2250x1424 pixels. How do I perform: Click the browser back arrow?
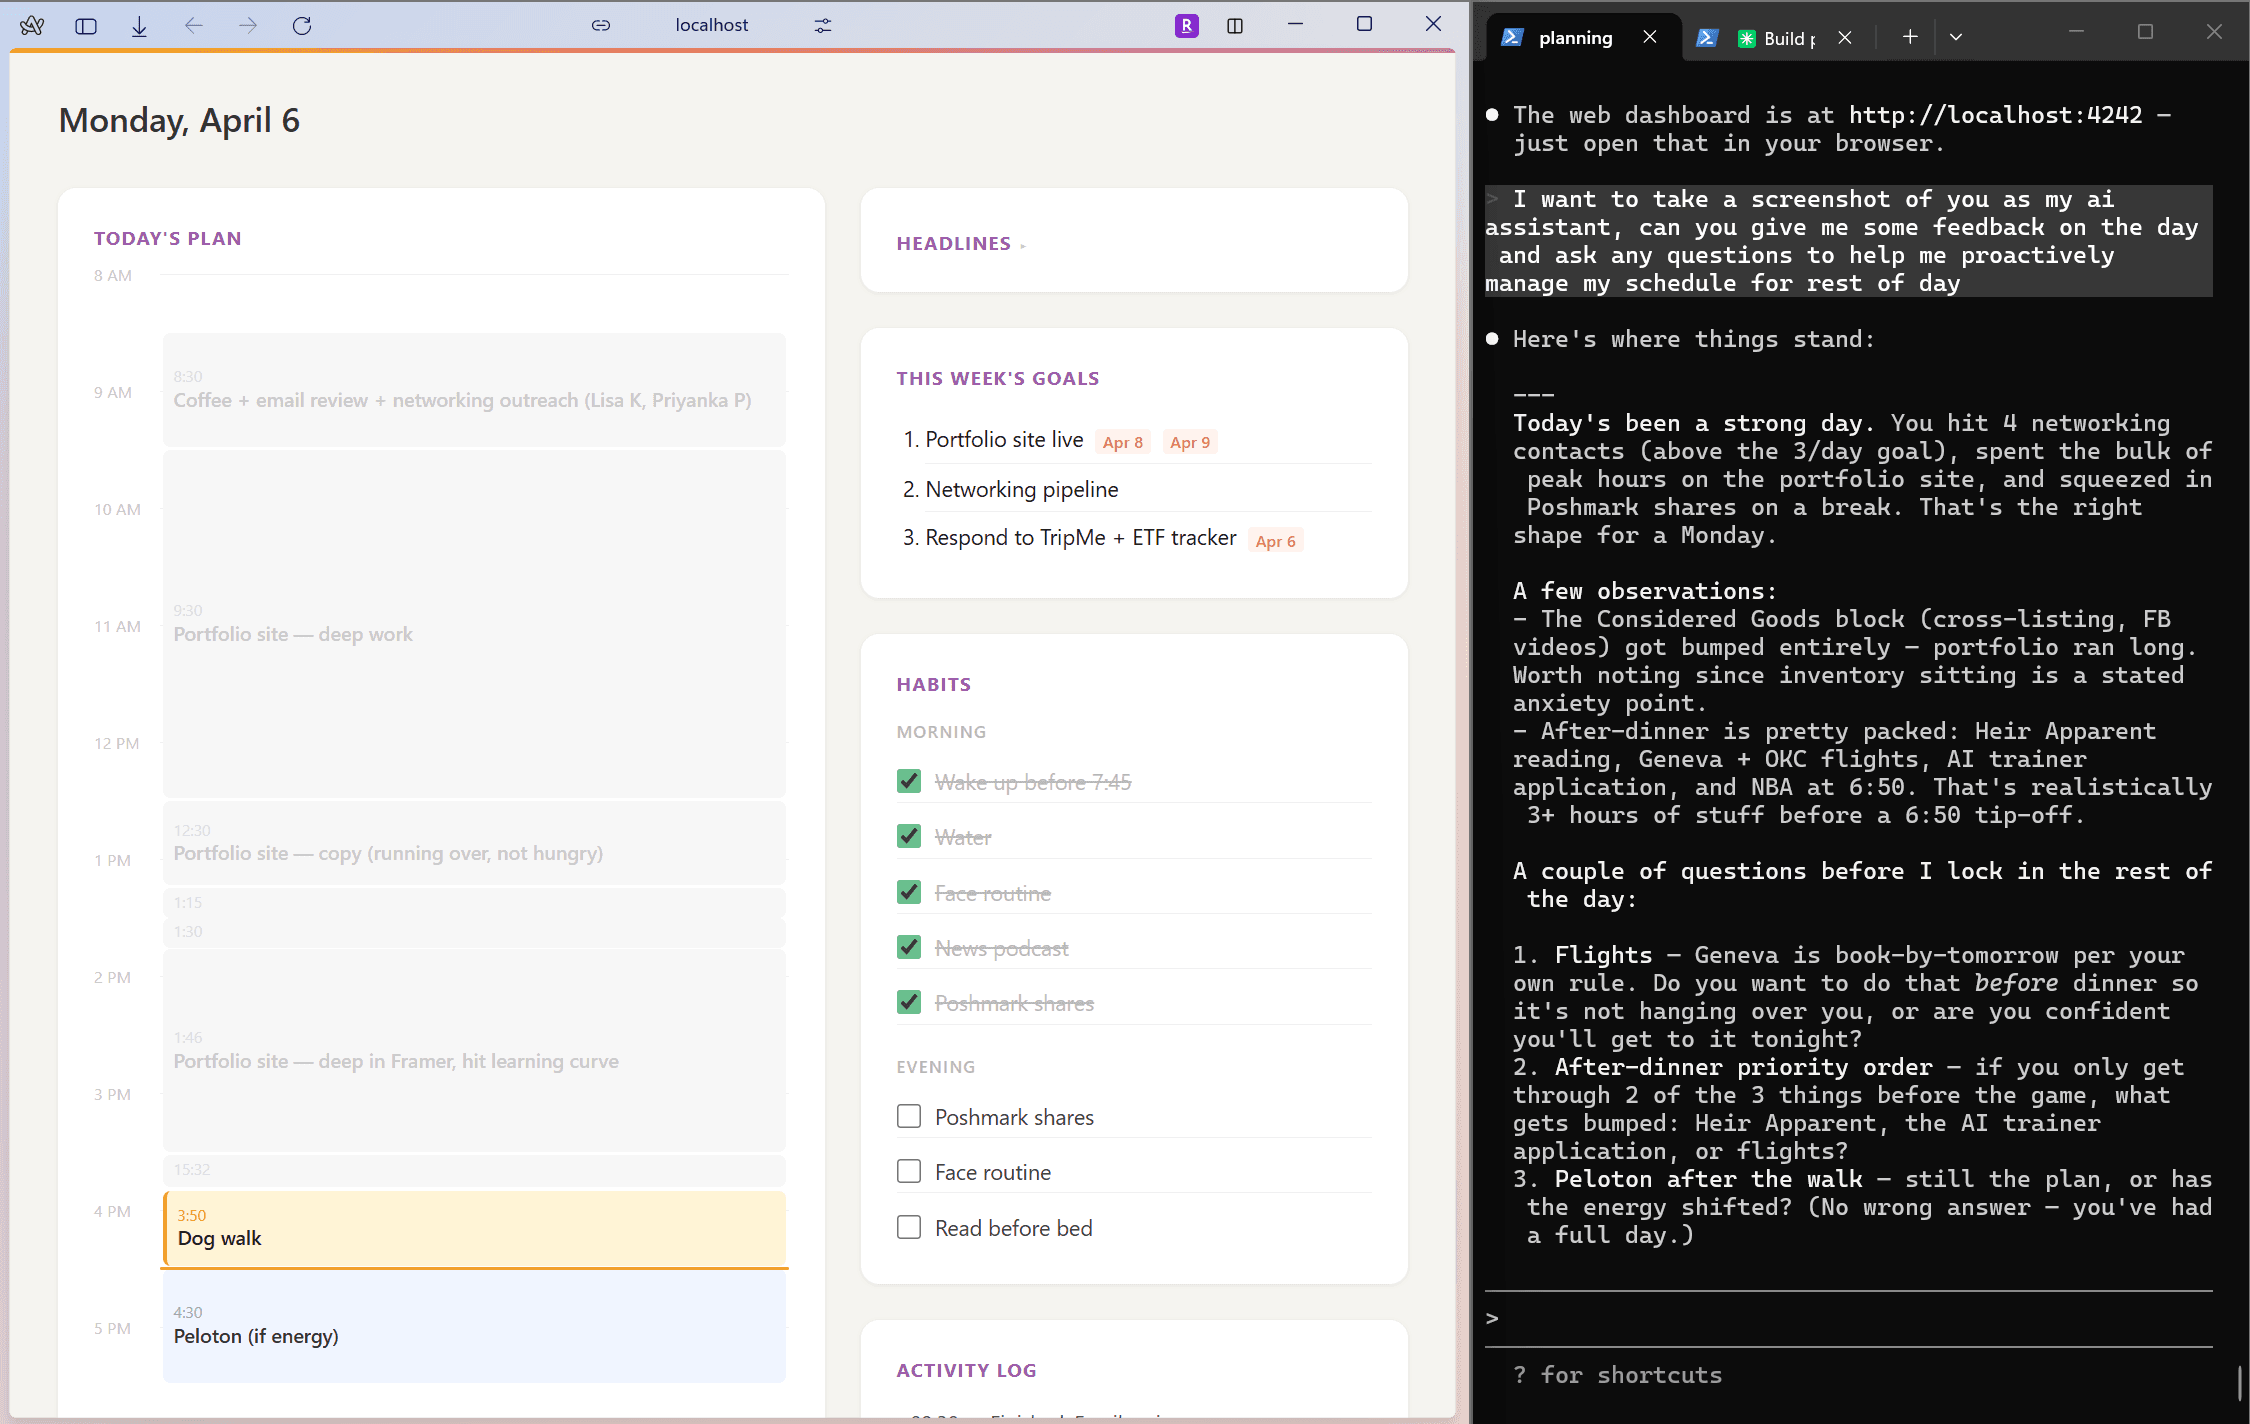point(194,26)
